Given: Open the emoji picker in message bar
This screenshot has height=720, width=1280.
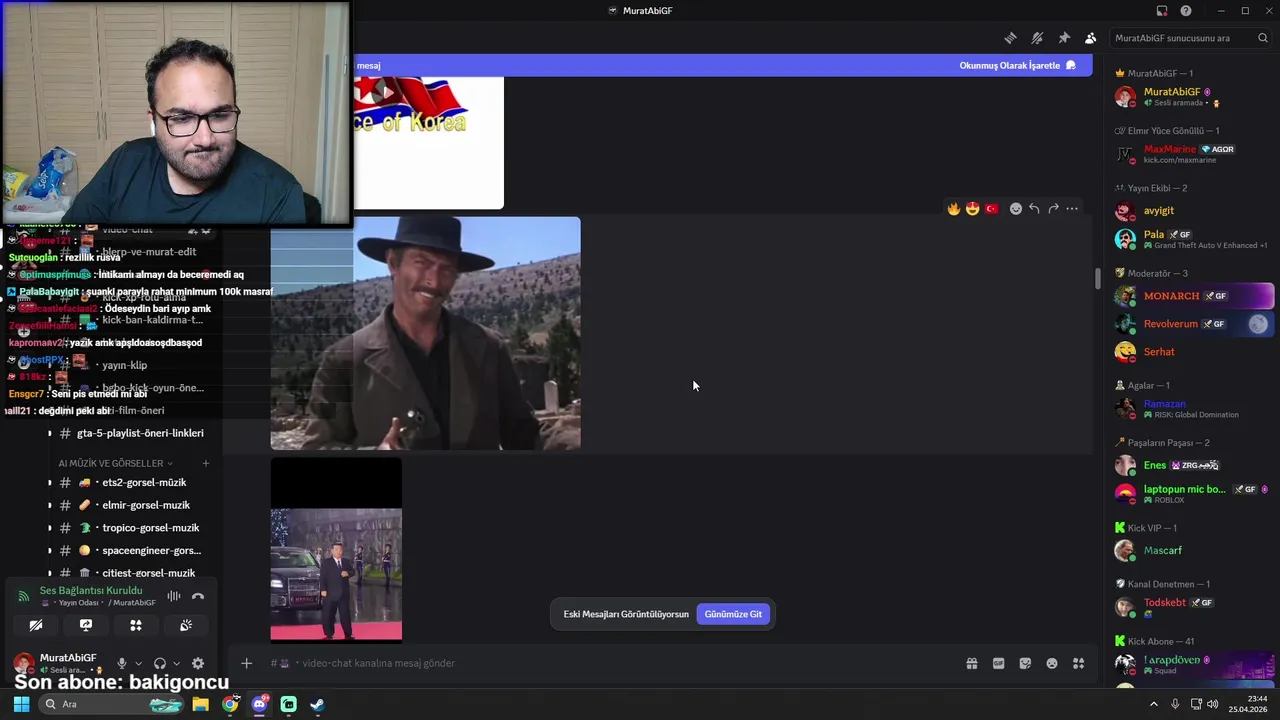Looking at the screenshot, I should 1052,663.
